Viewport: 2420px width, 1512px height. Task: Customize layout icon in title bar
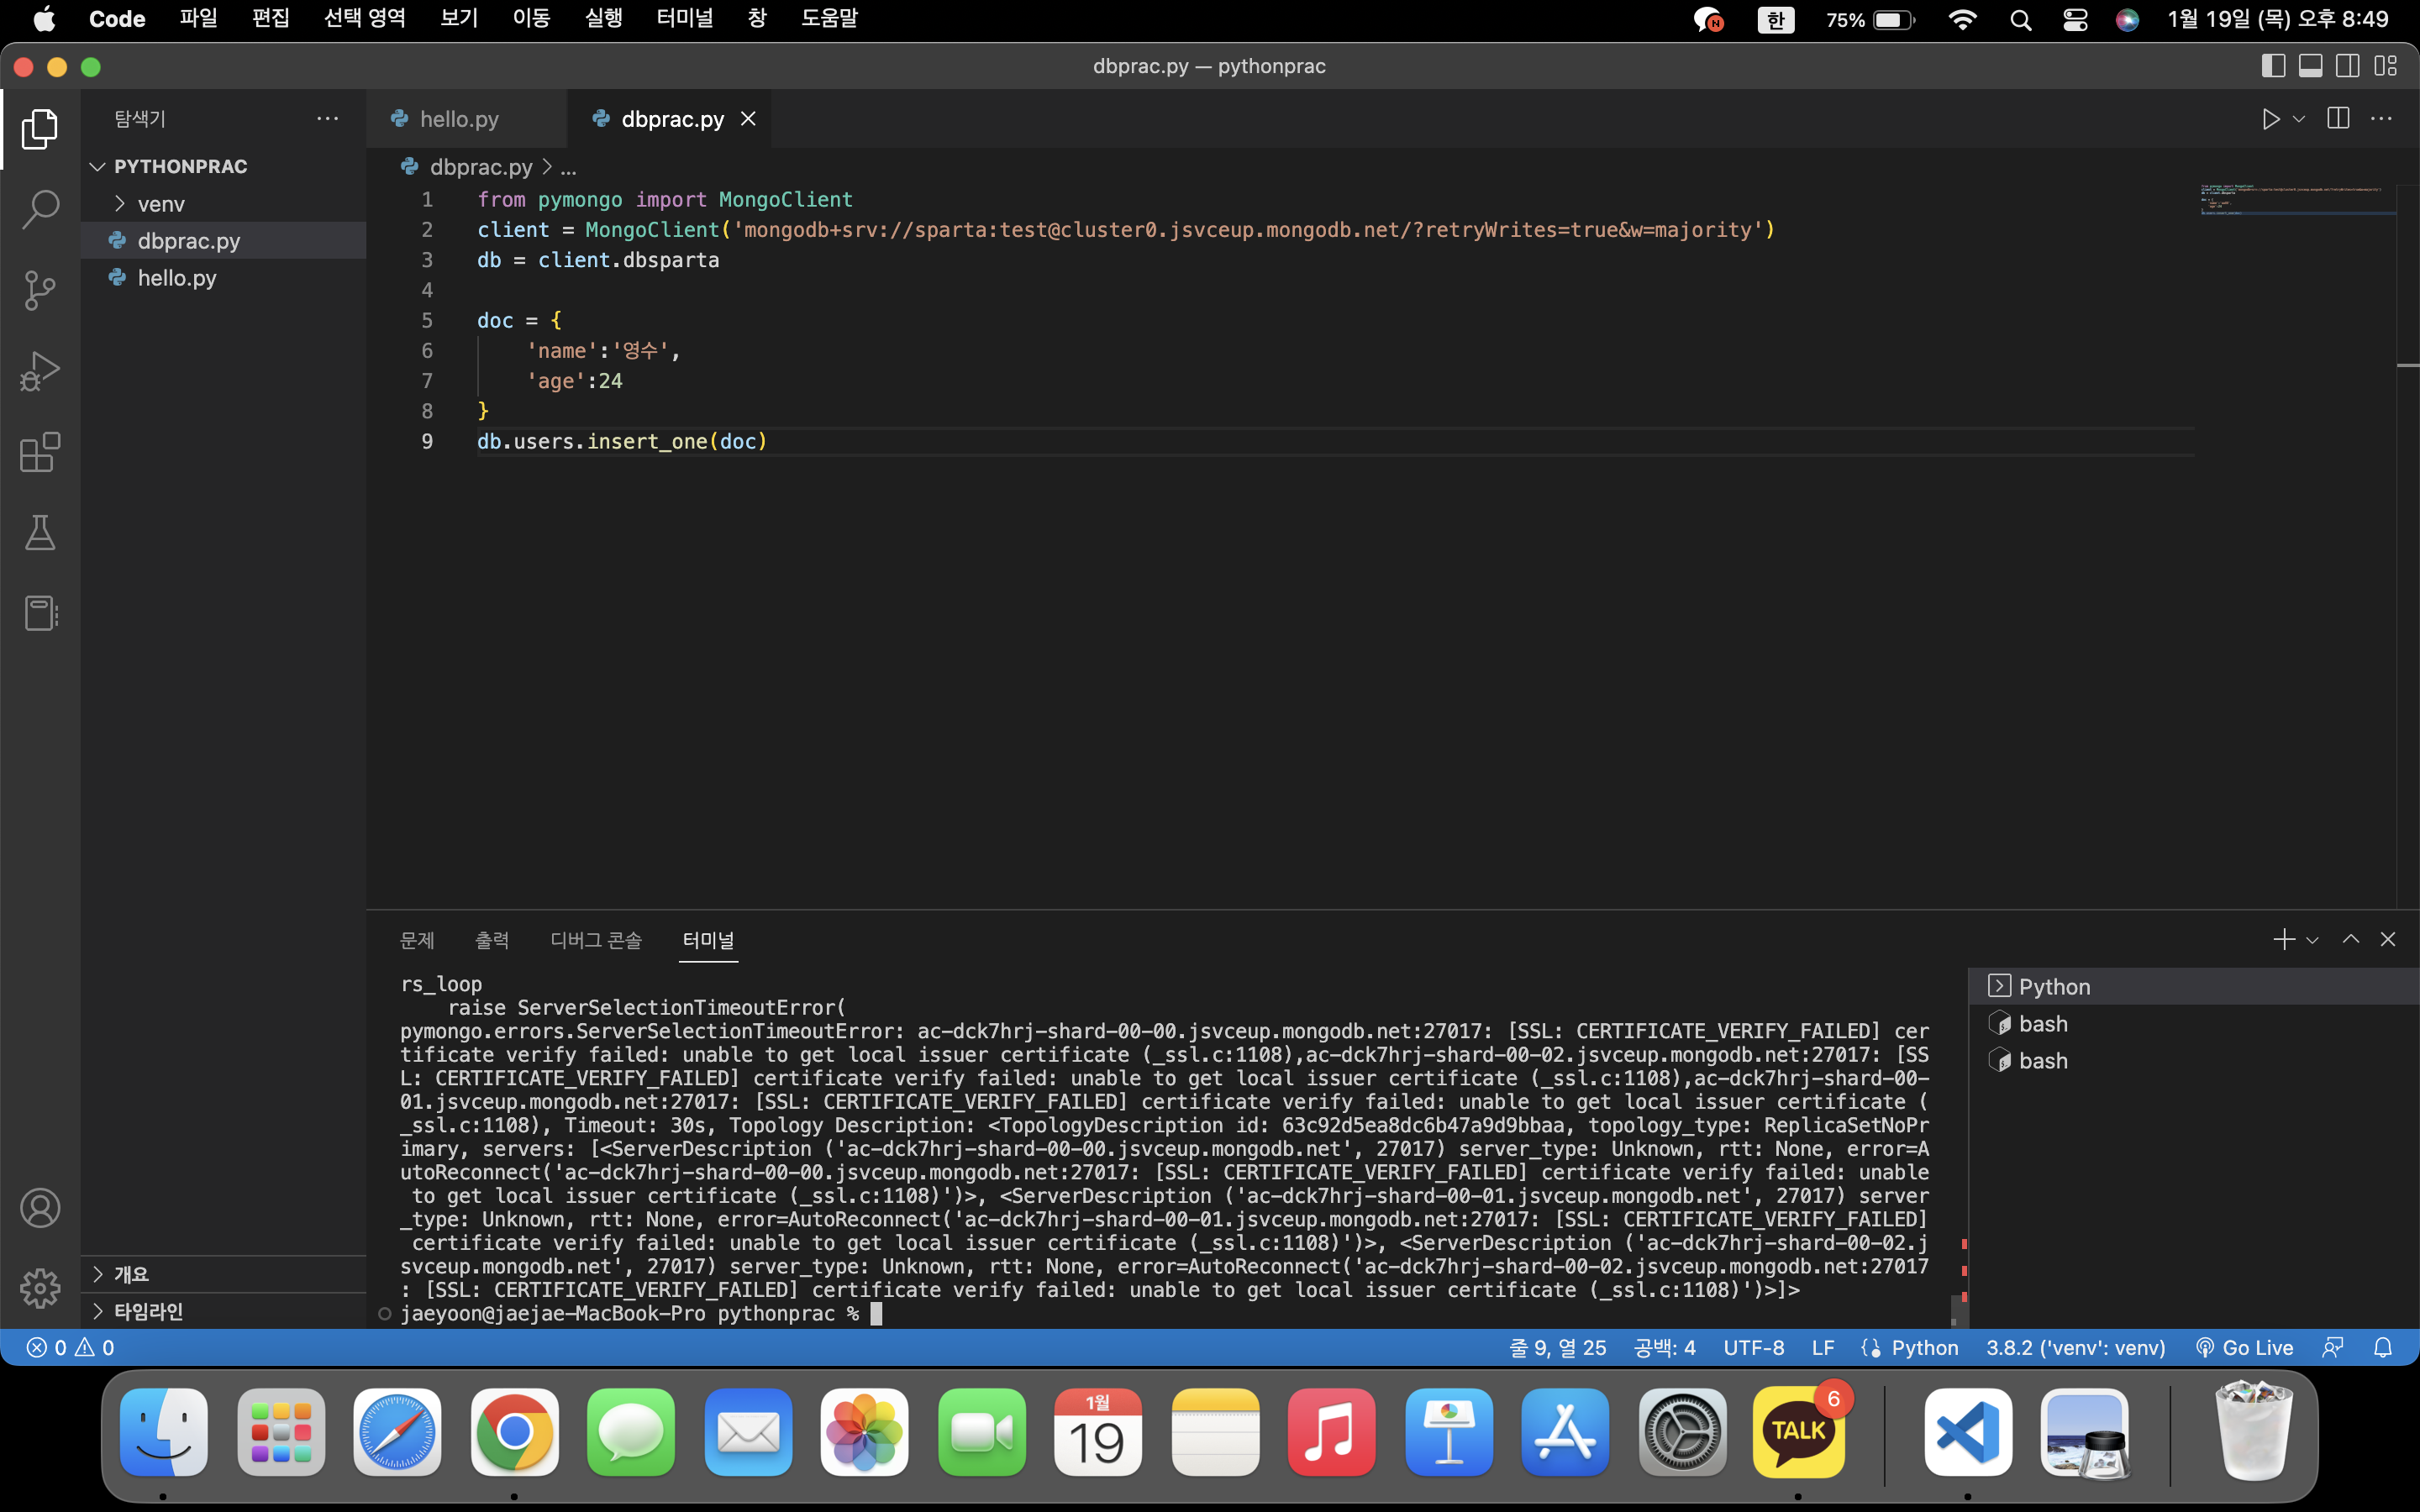tap(2386, 66)
